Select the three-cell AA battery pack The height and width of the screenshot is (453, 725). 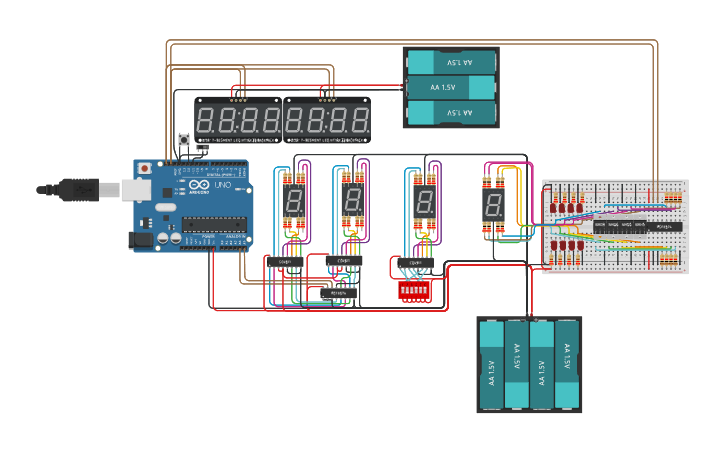click(x=451, y=87)
